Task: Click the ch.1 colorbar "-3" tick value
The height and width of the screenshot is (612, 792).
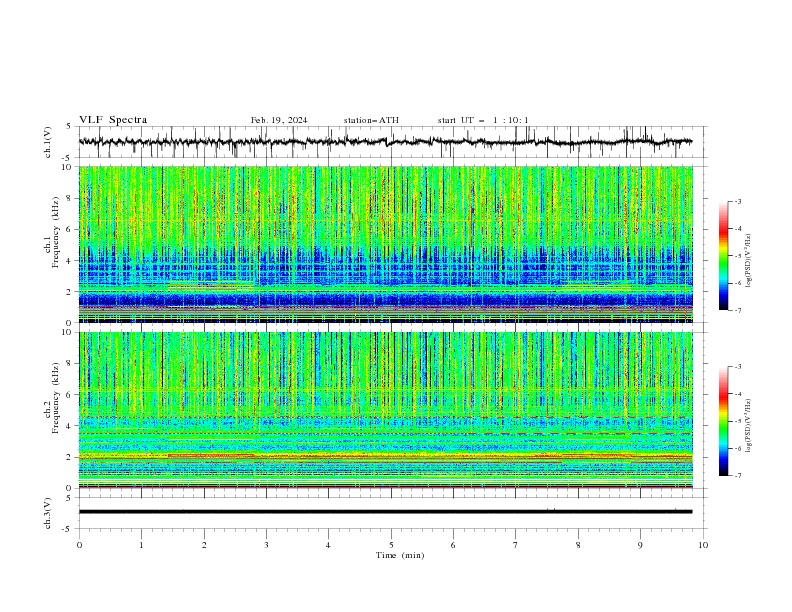Action: [x=737, y=201]
